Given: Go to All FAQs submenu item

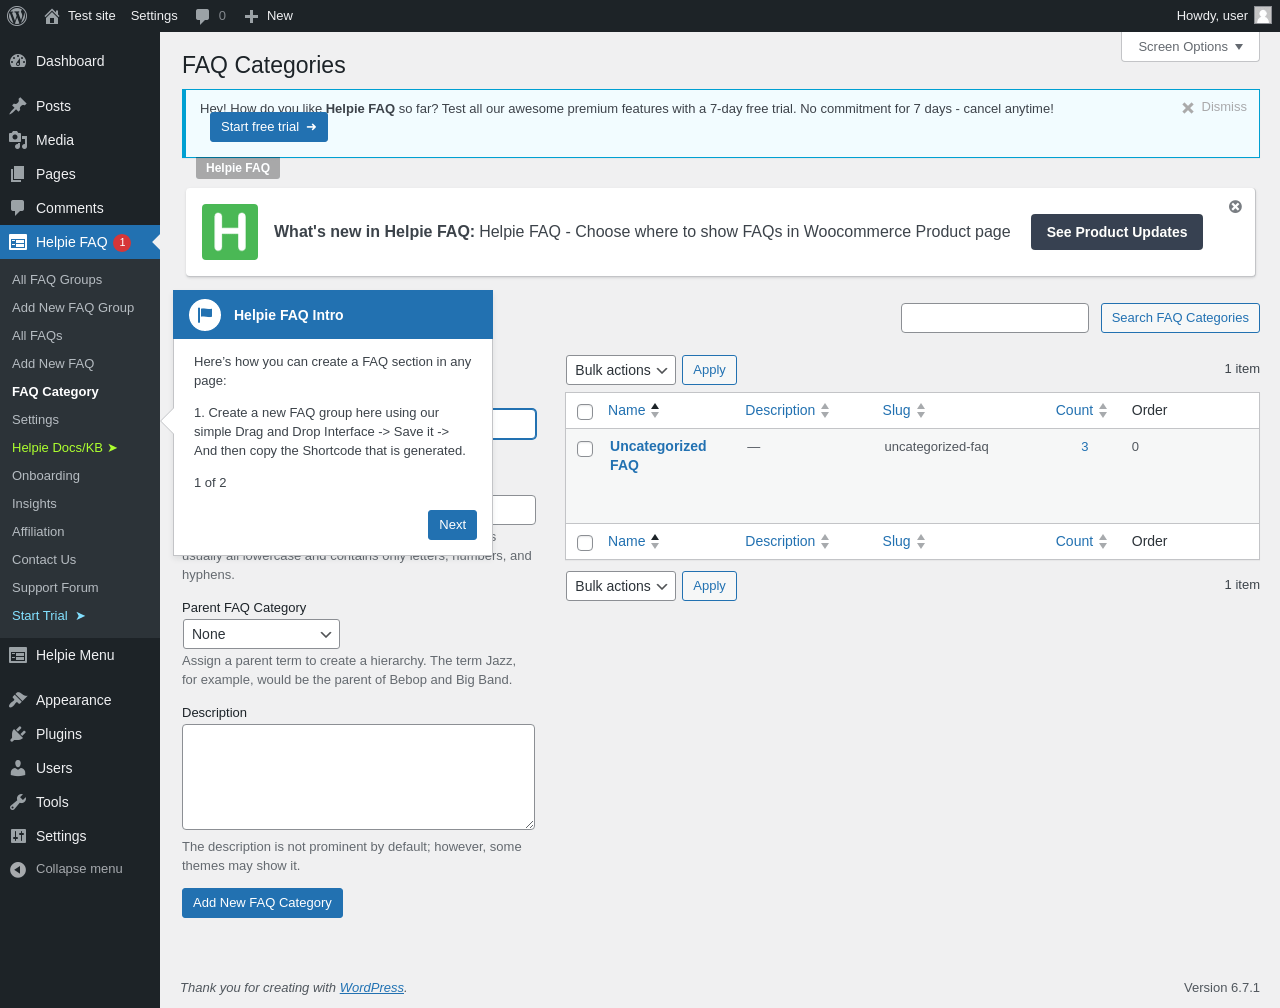Looking at the screenshot, I should tap(37, 336).
